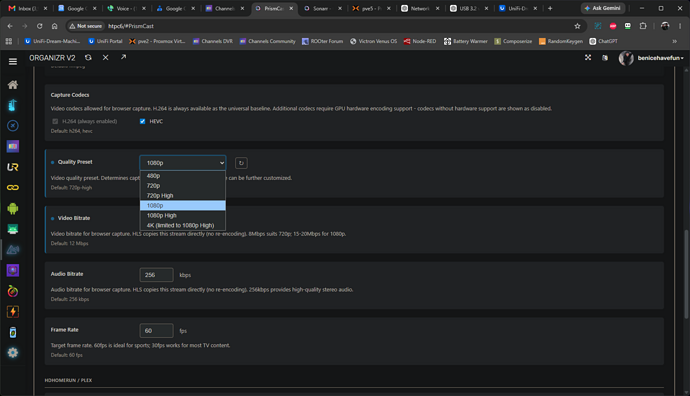The image size is (690, 396).
Task: Go to the Organizr home sidebar icon
Action: tap(13, 84)
